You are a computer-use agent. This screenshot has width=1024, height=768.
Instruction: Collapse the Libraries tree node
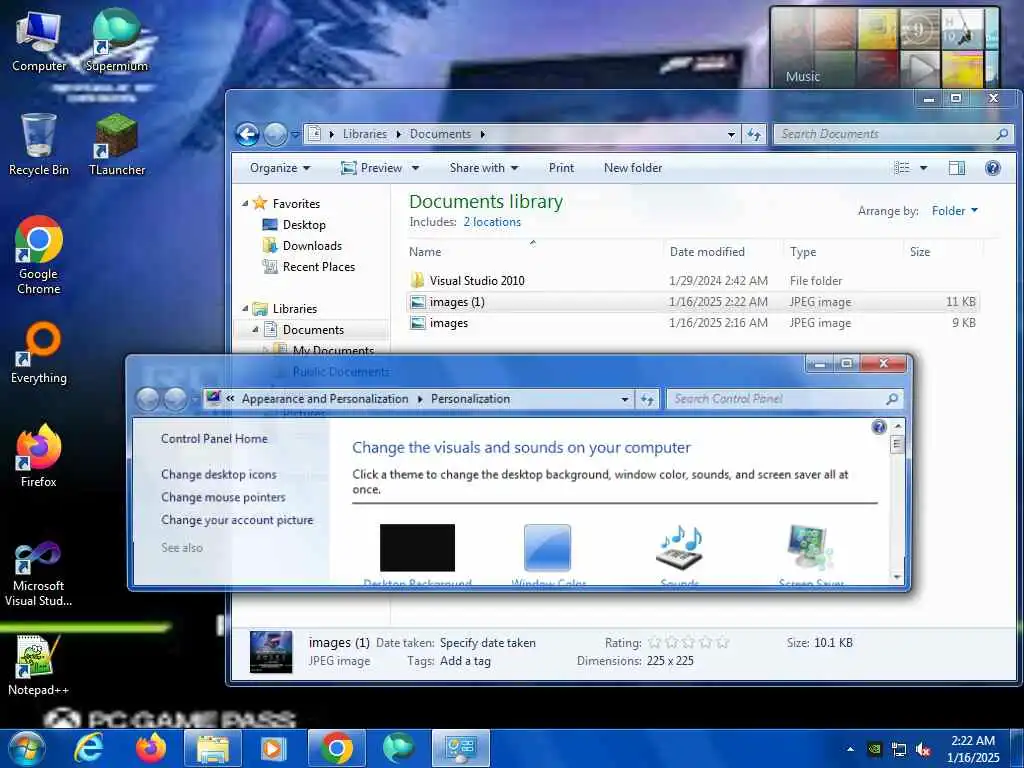pyautogui.click(x=245, y=308)
